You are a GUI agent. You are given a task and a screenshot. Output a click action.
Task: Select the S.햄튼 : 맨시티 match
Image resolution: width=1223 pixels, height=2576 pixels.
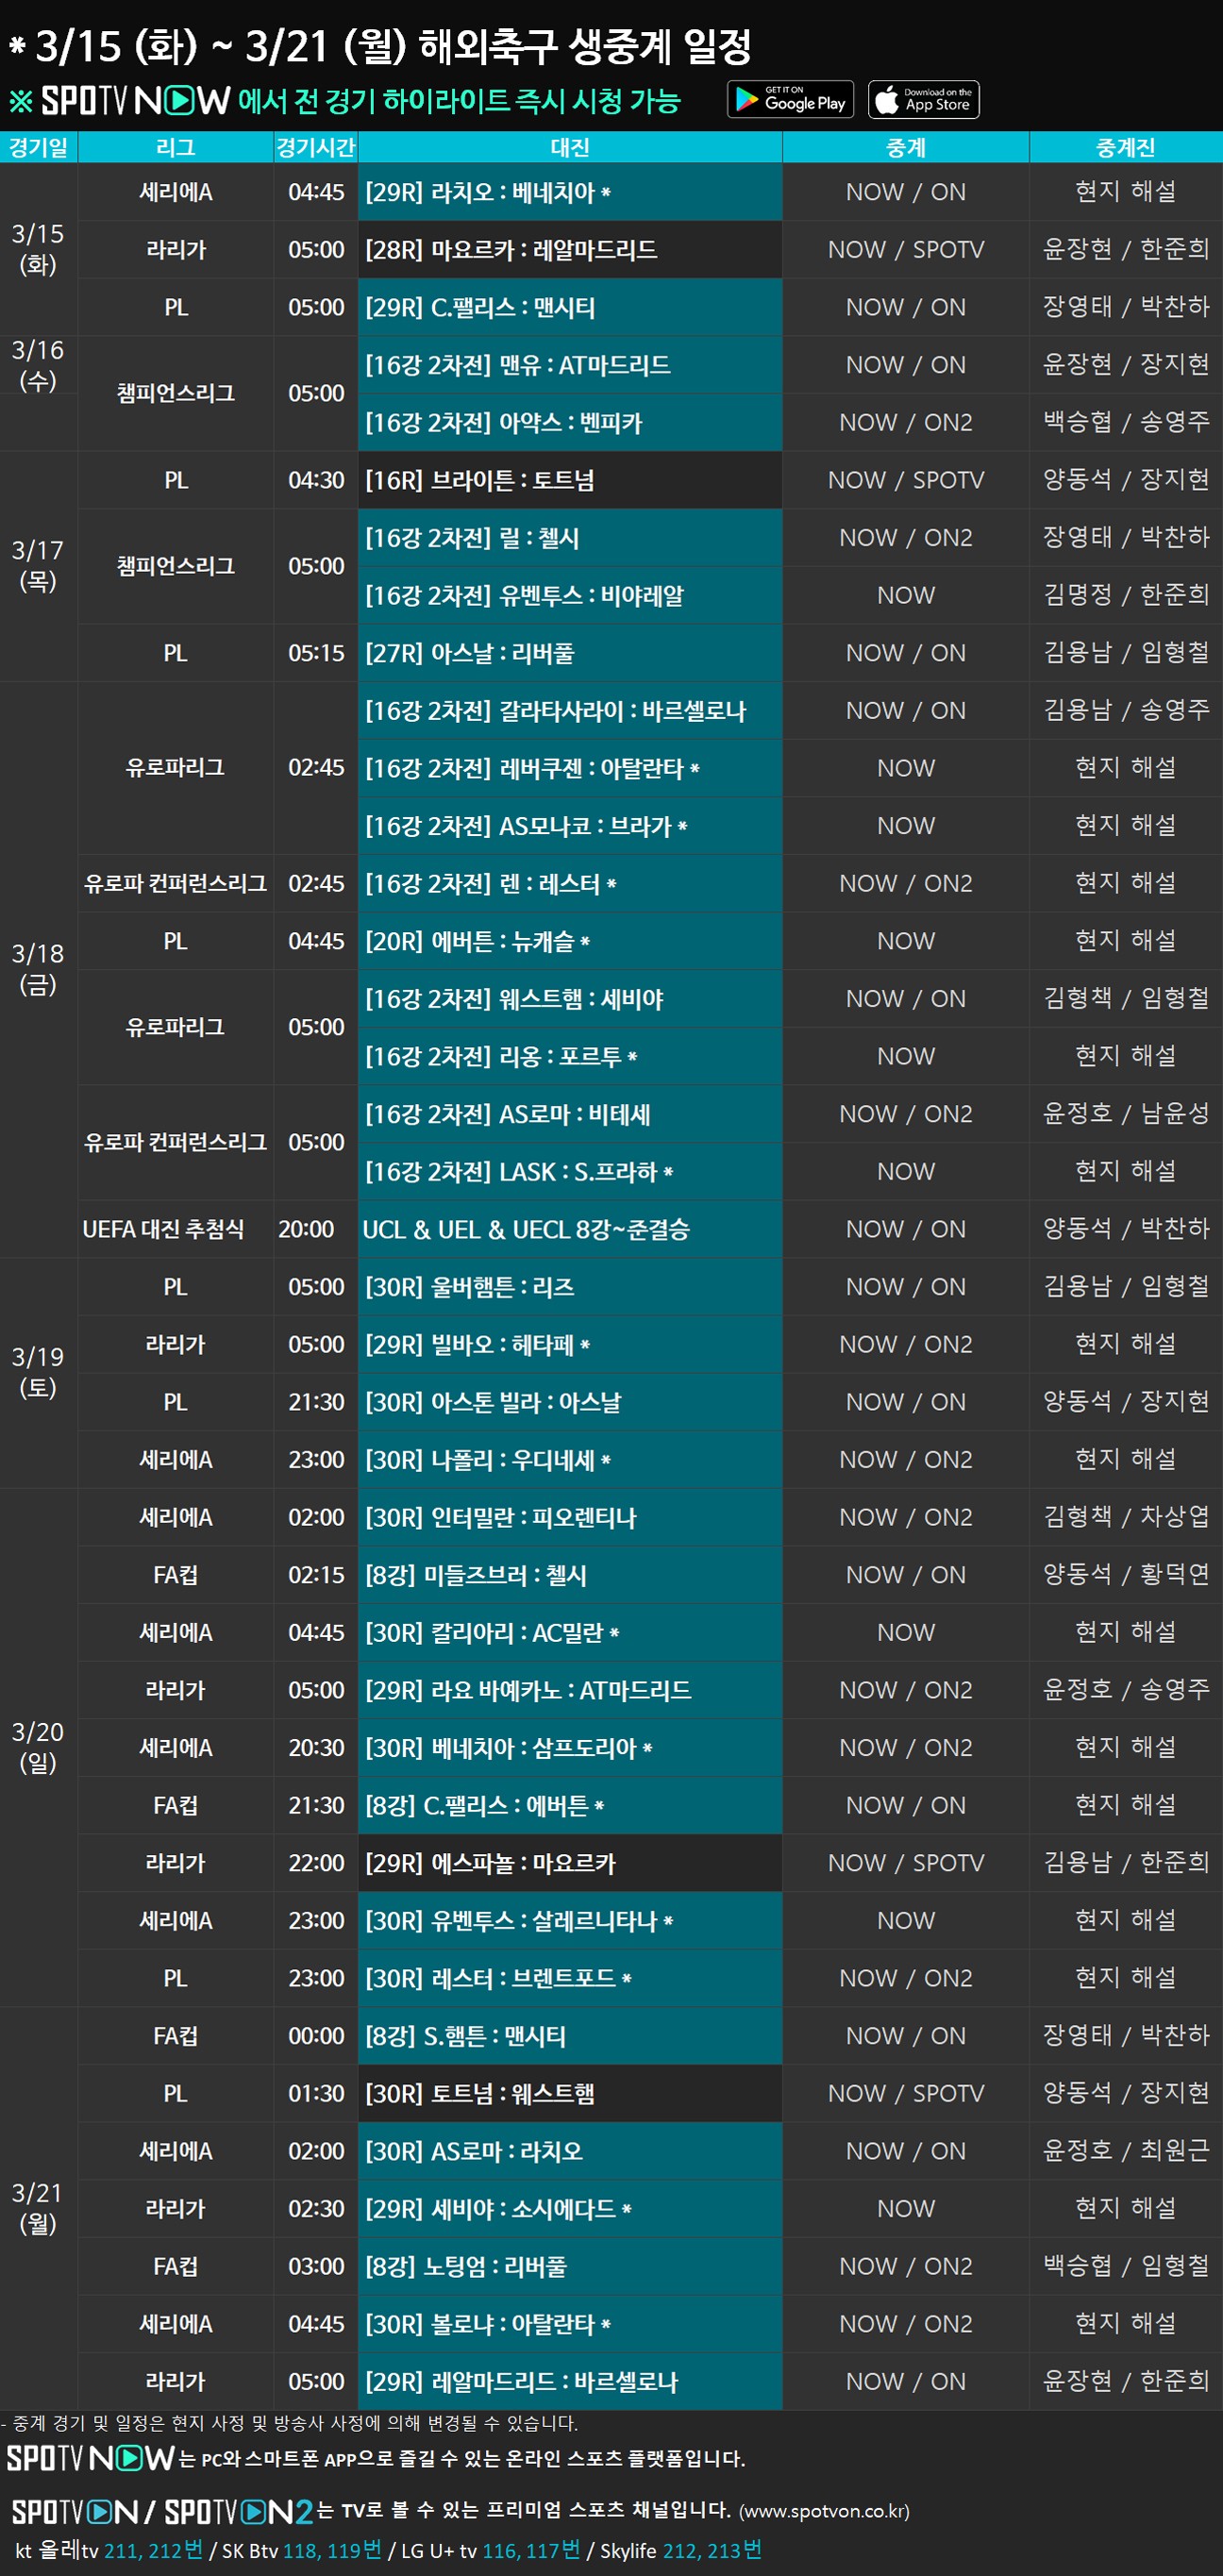click(x=570, y=2037)
